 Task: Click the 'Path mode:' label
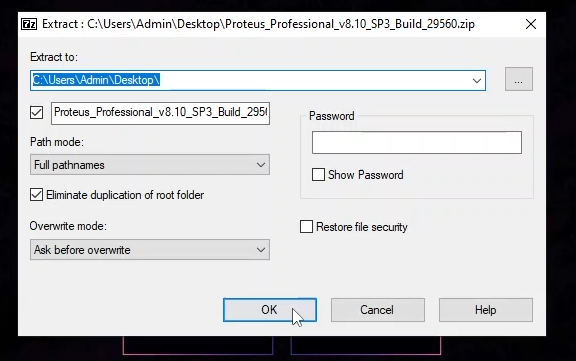(x=57, y=142)
